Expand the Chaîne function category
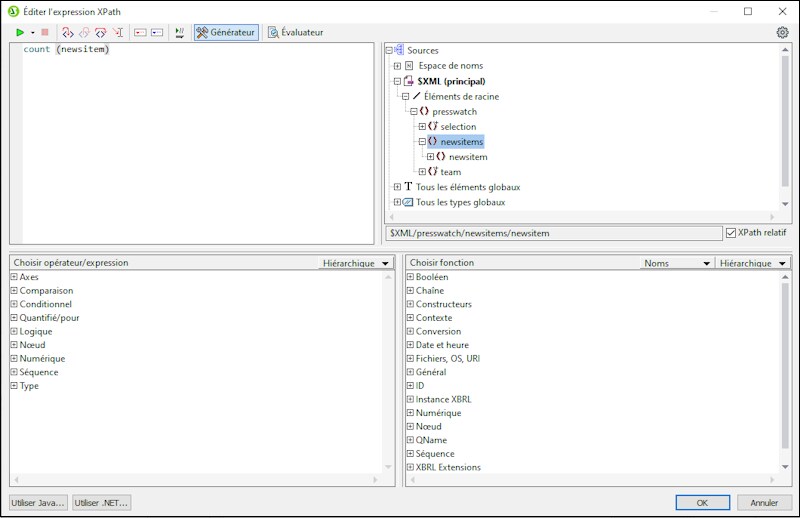This screenshot has width=800, height=518. (410, 290)
